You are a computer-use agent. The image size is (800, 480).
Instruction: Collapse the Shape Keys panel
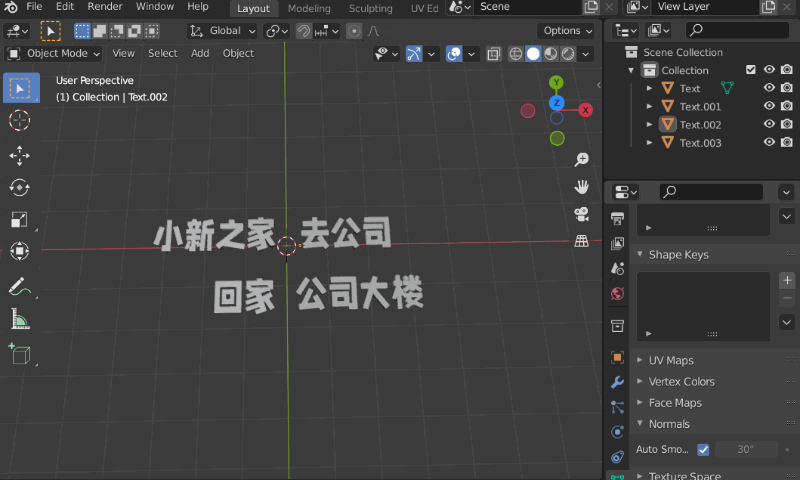640,254
